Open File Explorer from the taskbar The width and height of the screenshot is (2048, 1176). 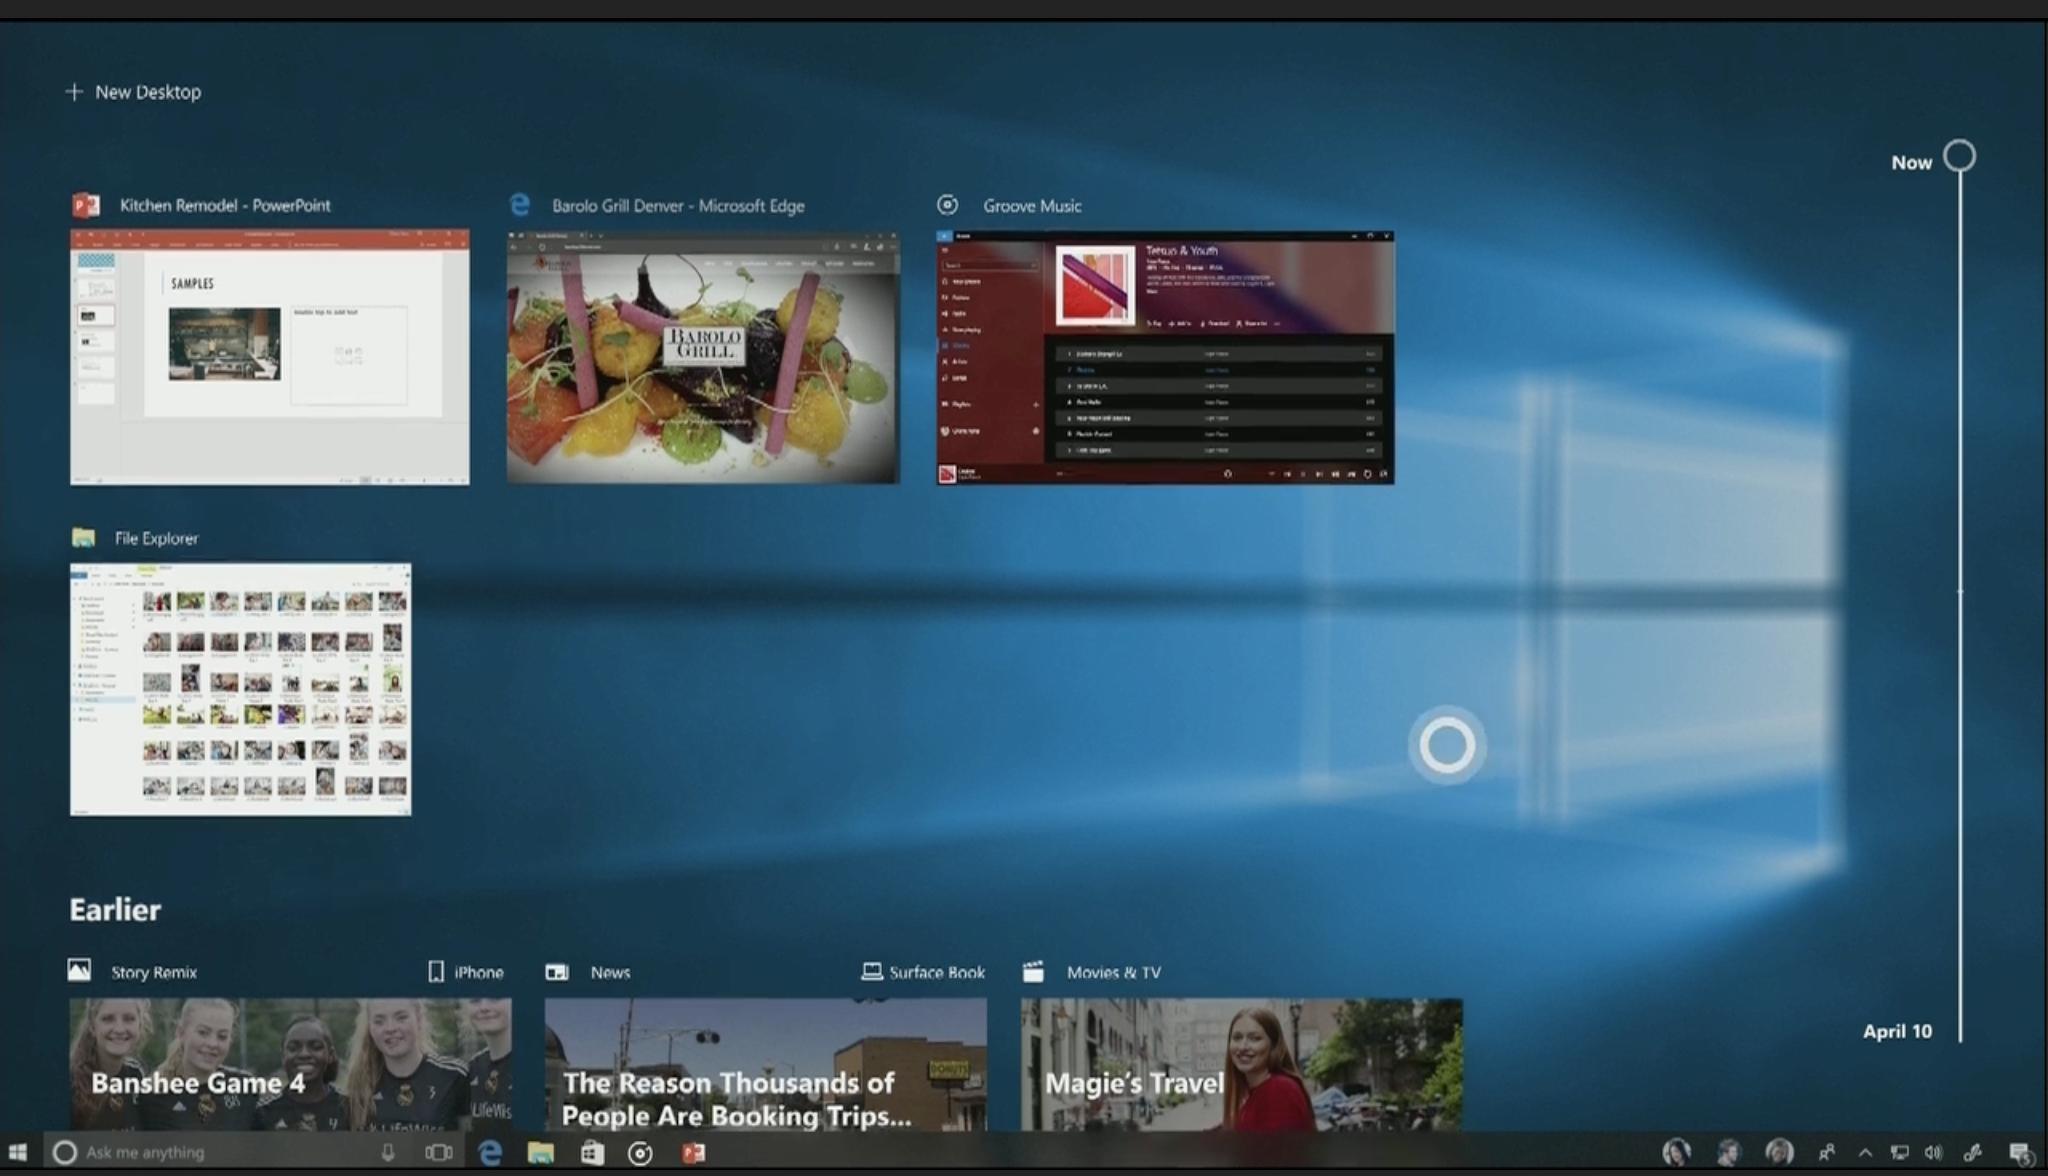pos(540,1153)
